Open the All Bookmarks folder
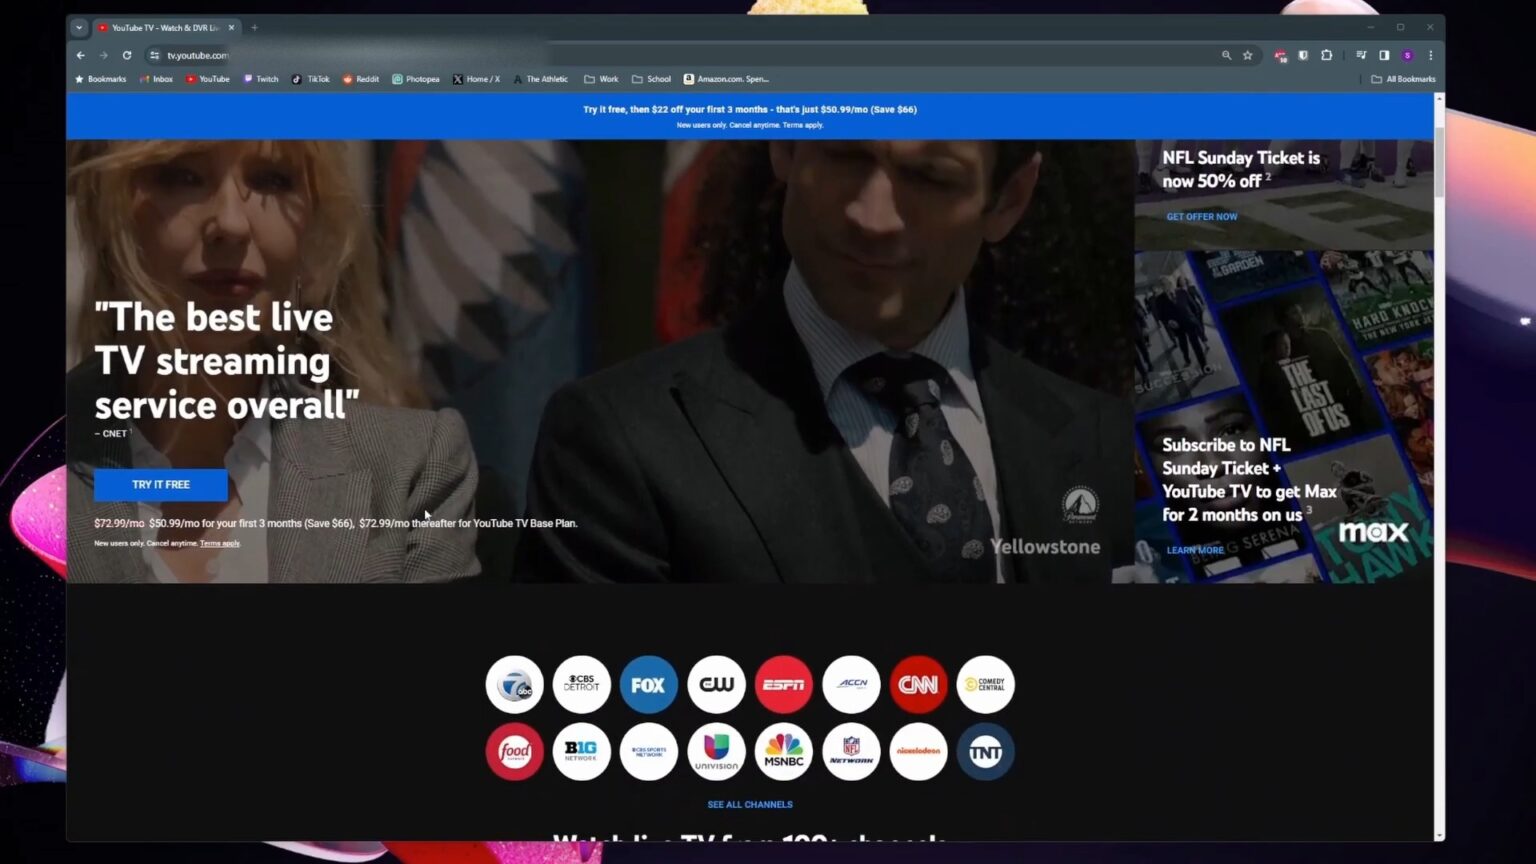The width and height of the screenshot is (1536, 864). 1403,79
